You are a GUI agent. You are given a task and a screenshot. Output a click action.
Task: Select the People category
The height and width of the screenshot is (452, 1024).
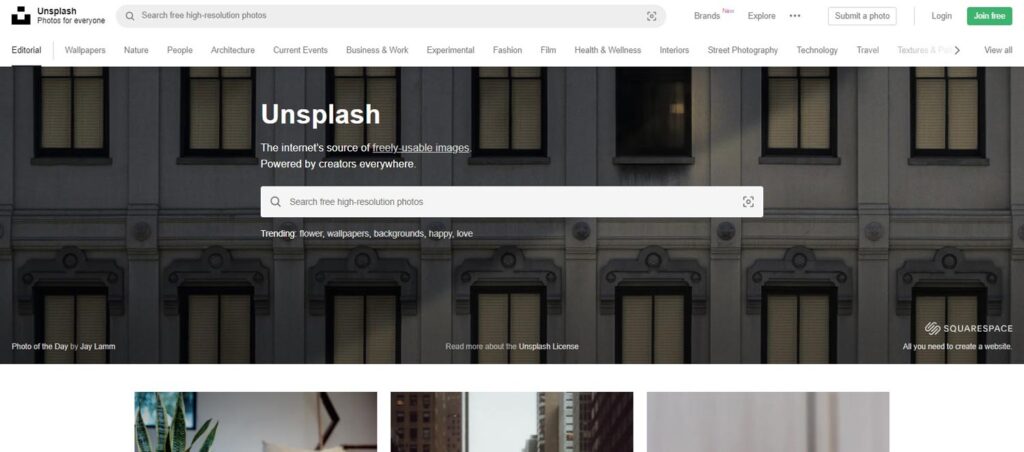click(x=180, y=50)
